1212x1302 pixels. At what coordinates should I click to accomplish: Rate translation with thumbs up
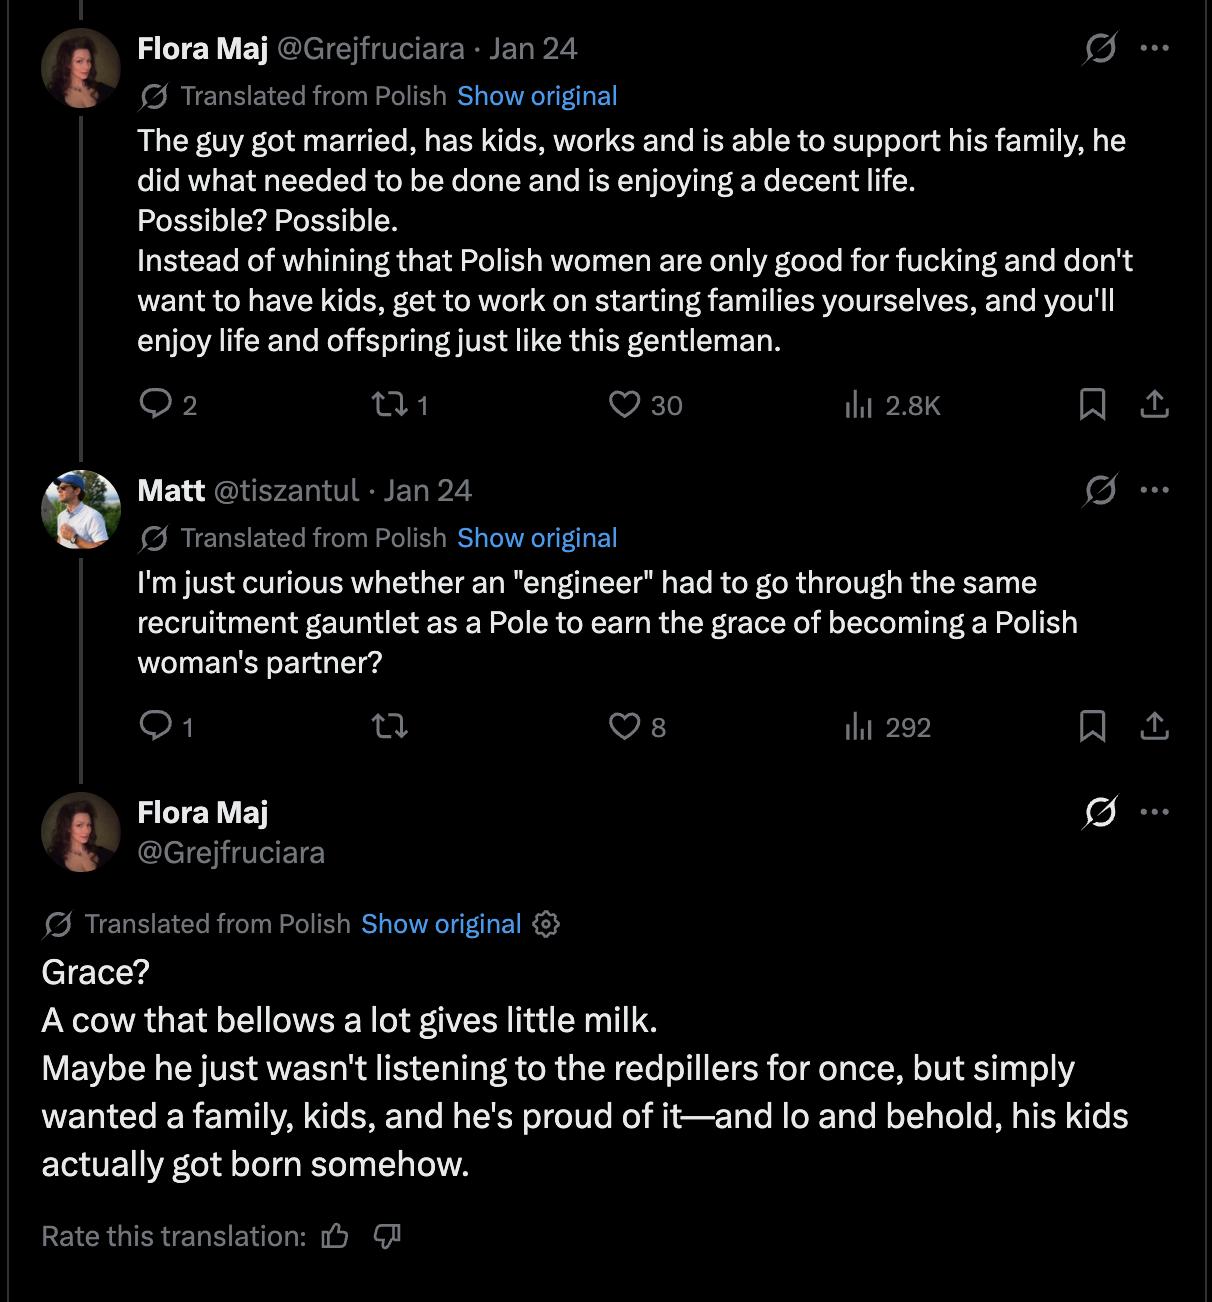pos(335,1237)
